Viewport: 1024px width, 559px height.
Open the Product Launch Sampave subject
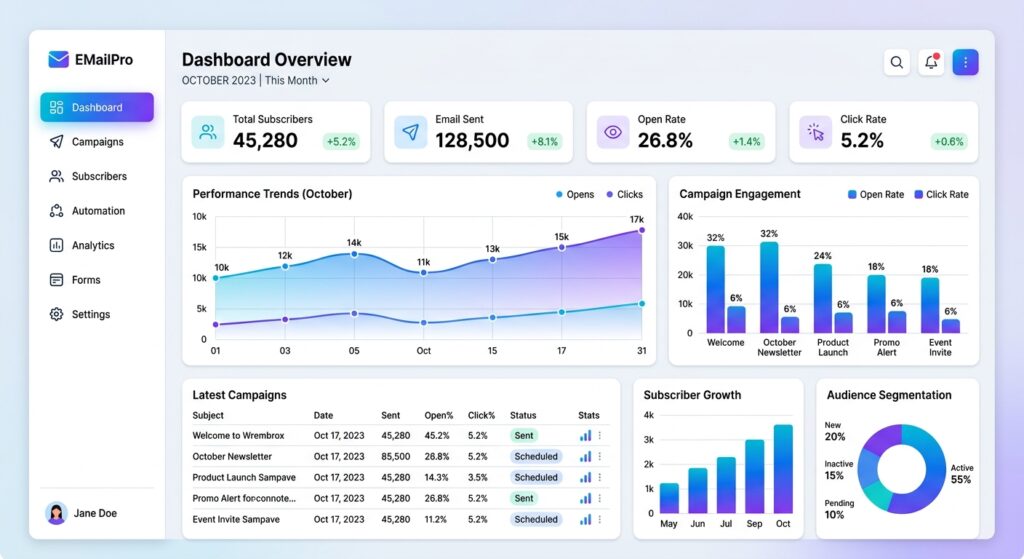tap(244, 477)
